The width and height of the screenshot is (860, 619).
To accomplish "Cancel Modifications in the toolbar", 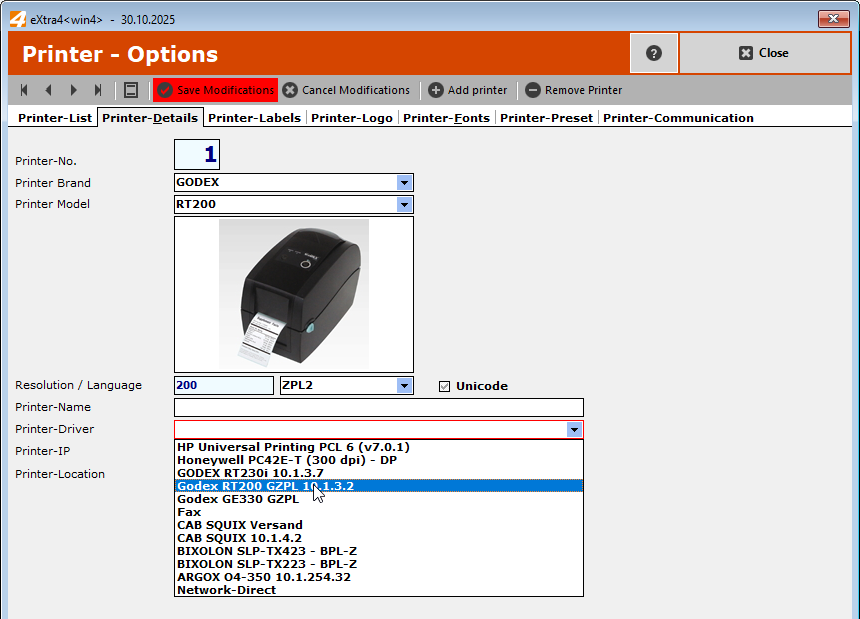I will point(346,90).
